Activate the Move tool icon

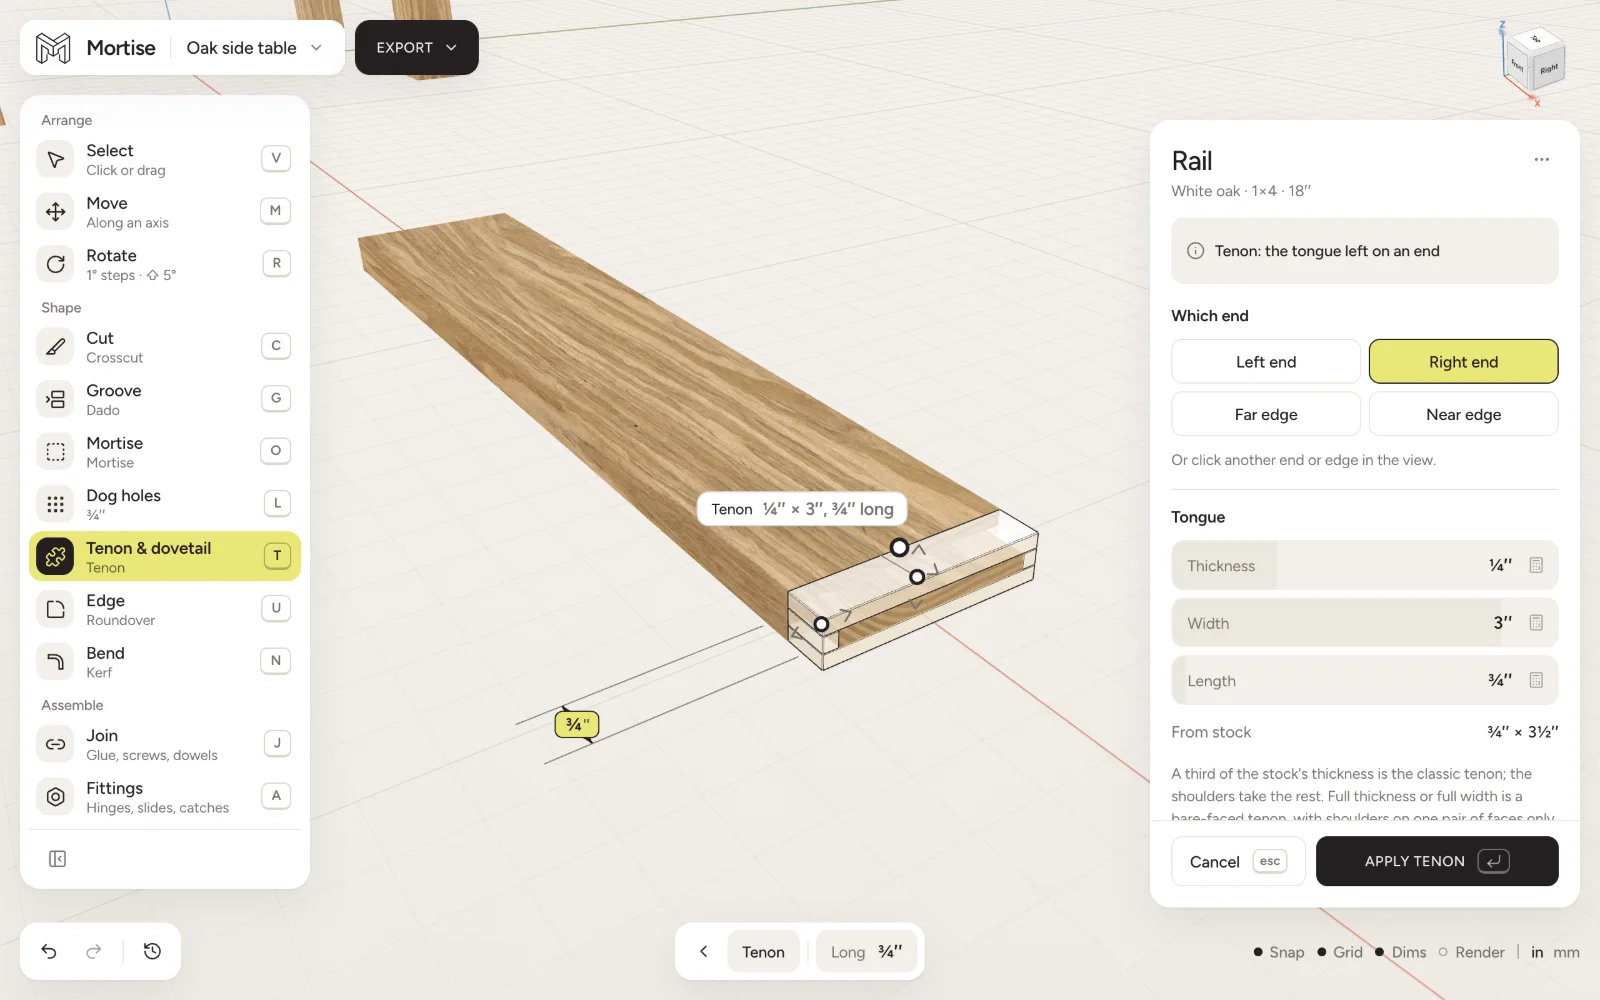[56, 211]
